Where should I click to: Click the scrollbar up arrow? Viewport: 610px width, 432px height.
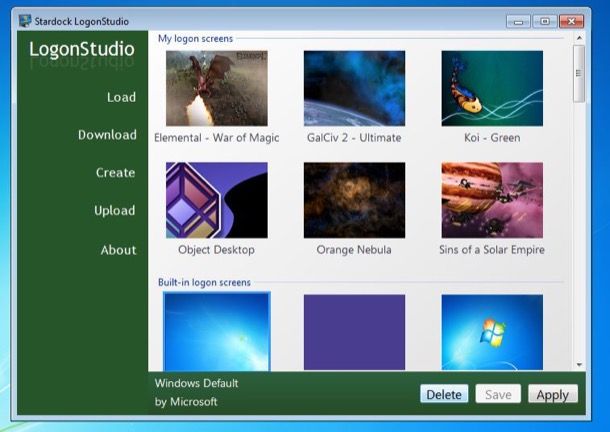(579, 38)
